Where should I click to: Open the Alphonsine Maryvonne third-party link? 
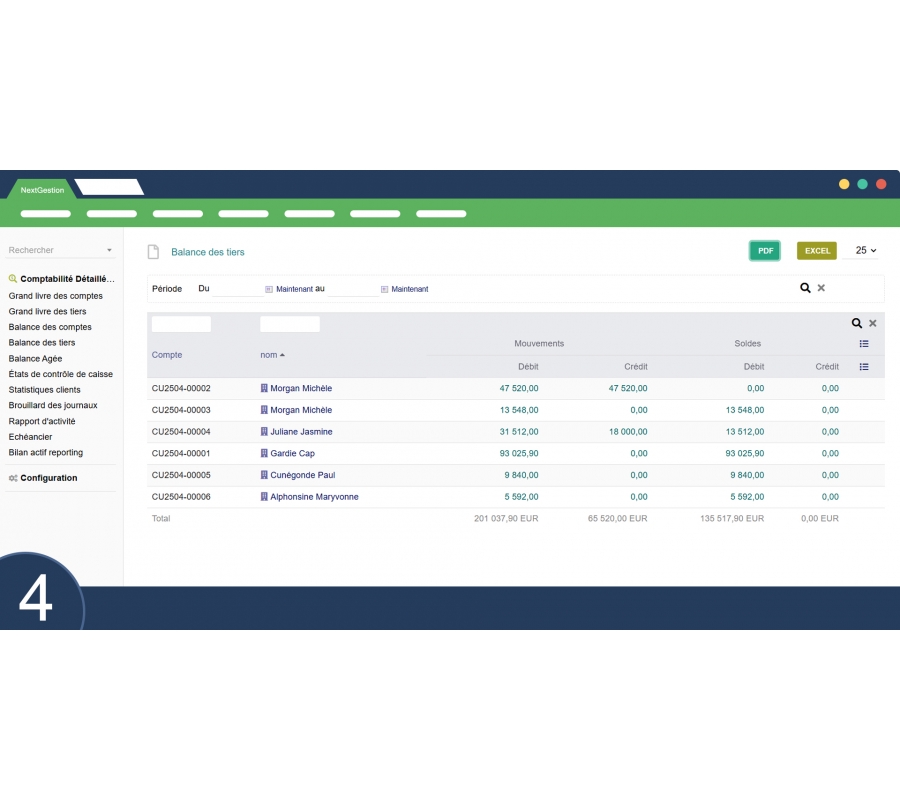click(x=314, y=497)
